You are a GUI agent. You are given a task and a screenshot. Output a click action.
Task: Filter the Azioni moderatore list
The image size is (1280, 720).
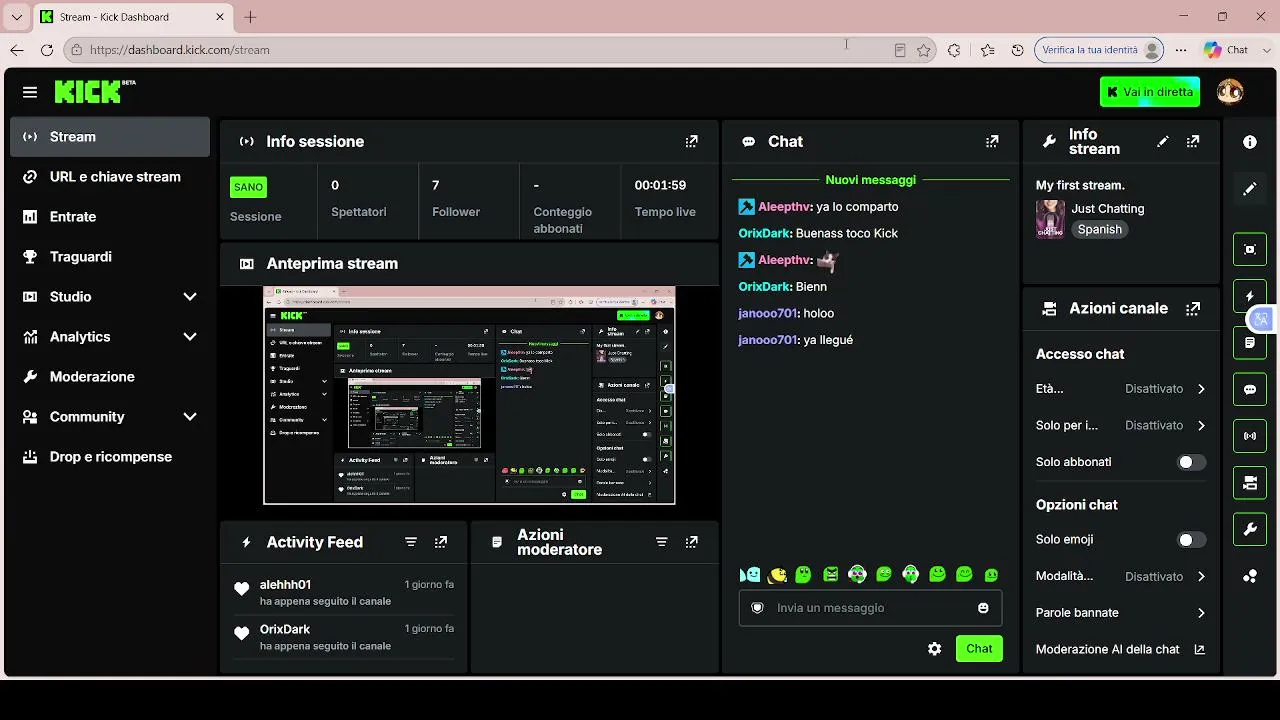pos(661,542)
